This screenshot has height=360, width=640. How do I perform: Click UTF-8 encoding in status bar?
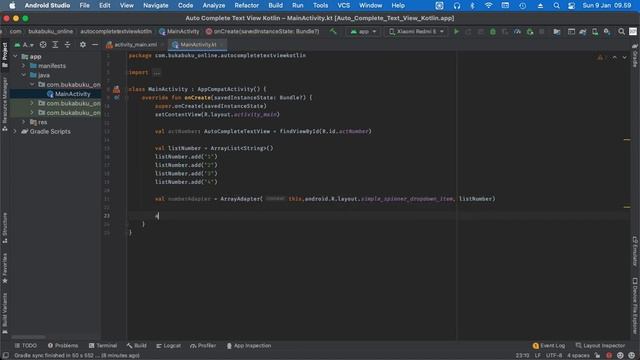coord(554,356)
